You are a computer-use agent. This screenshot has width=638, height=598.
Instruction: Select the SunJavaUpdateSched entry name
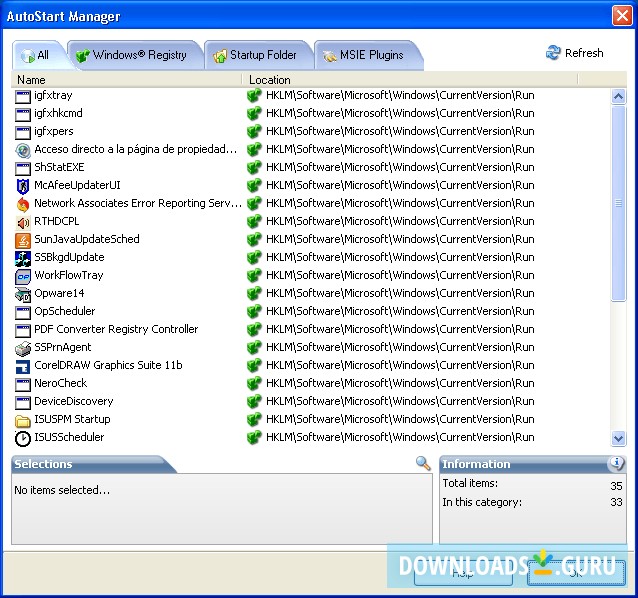pyautogui.click(x=87, y=239)
